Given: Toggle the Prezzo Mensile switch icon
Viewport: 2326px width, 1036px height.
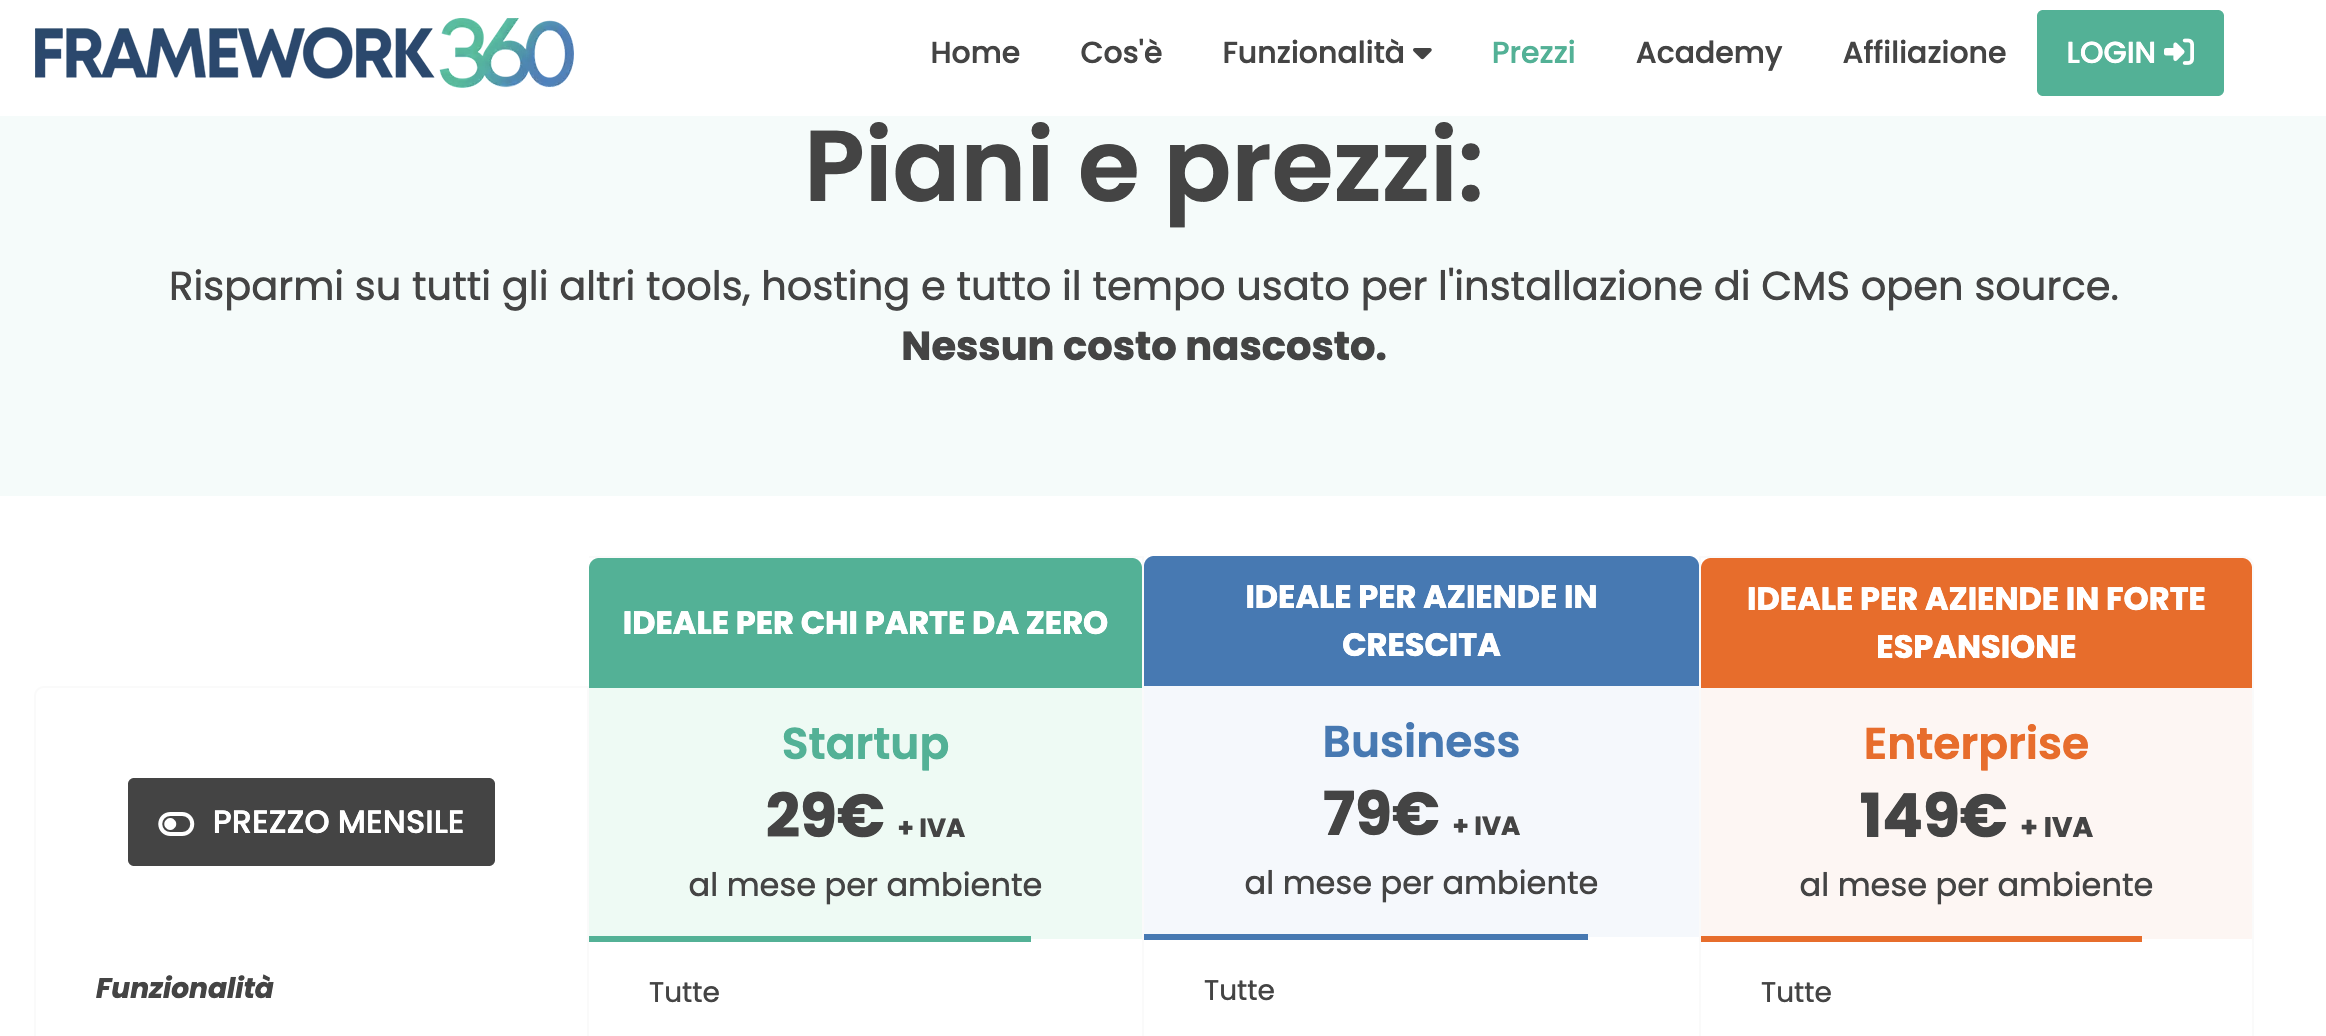Looking at the screenshot, I should point(176,823).
